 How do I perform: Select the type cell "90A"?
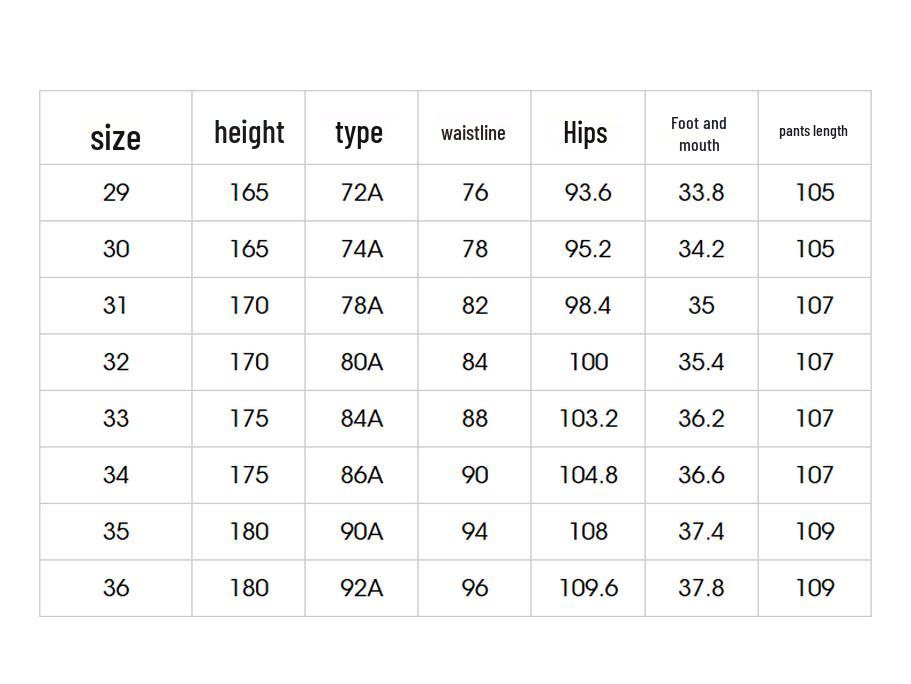click(361, 531)
